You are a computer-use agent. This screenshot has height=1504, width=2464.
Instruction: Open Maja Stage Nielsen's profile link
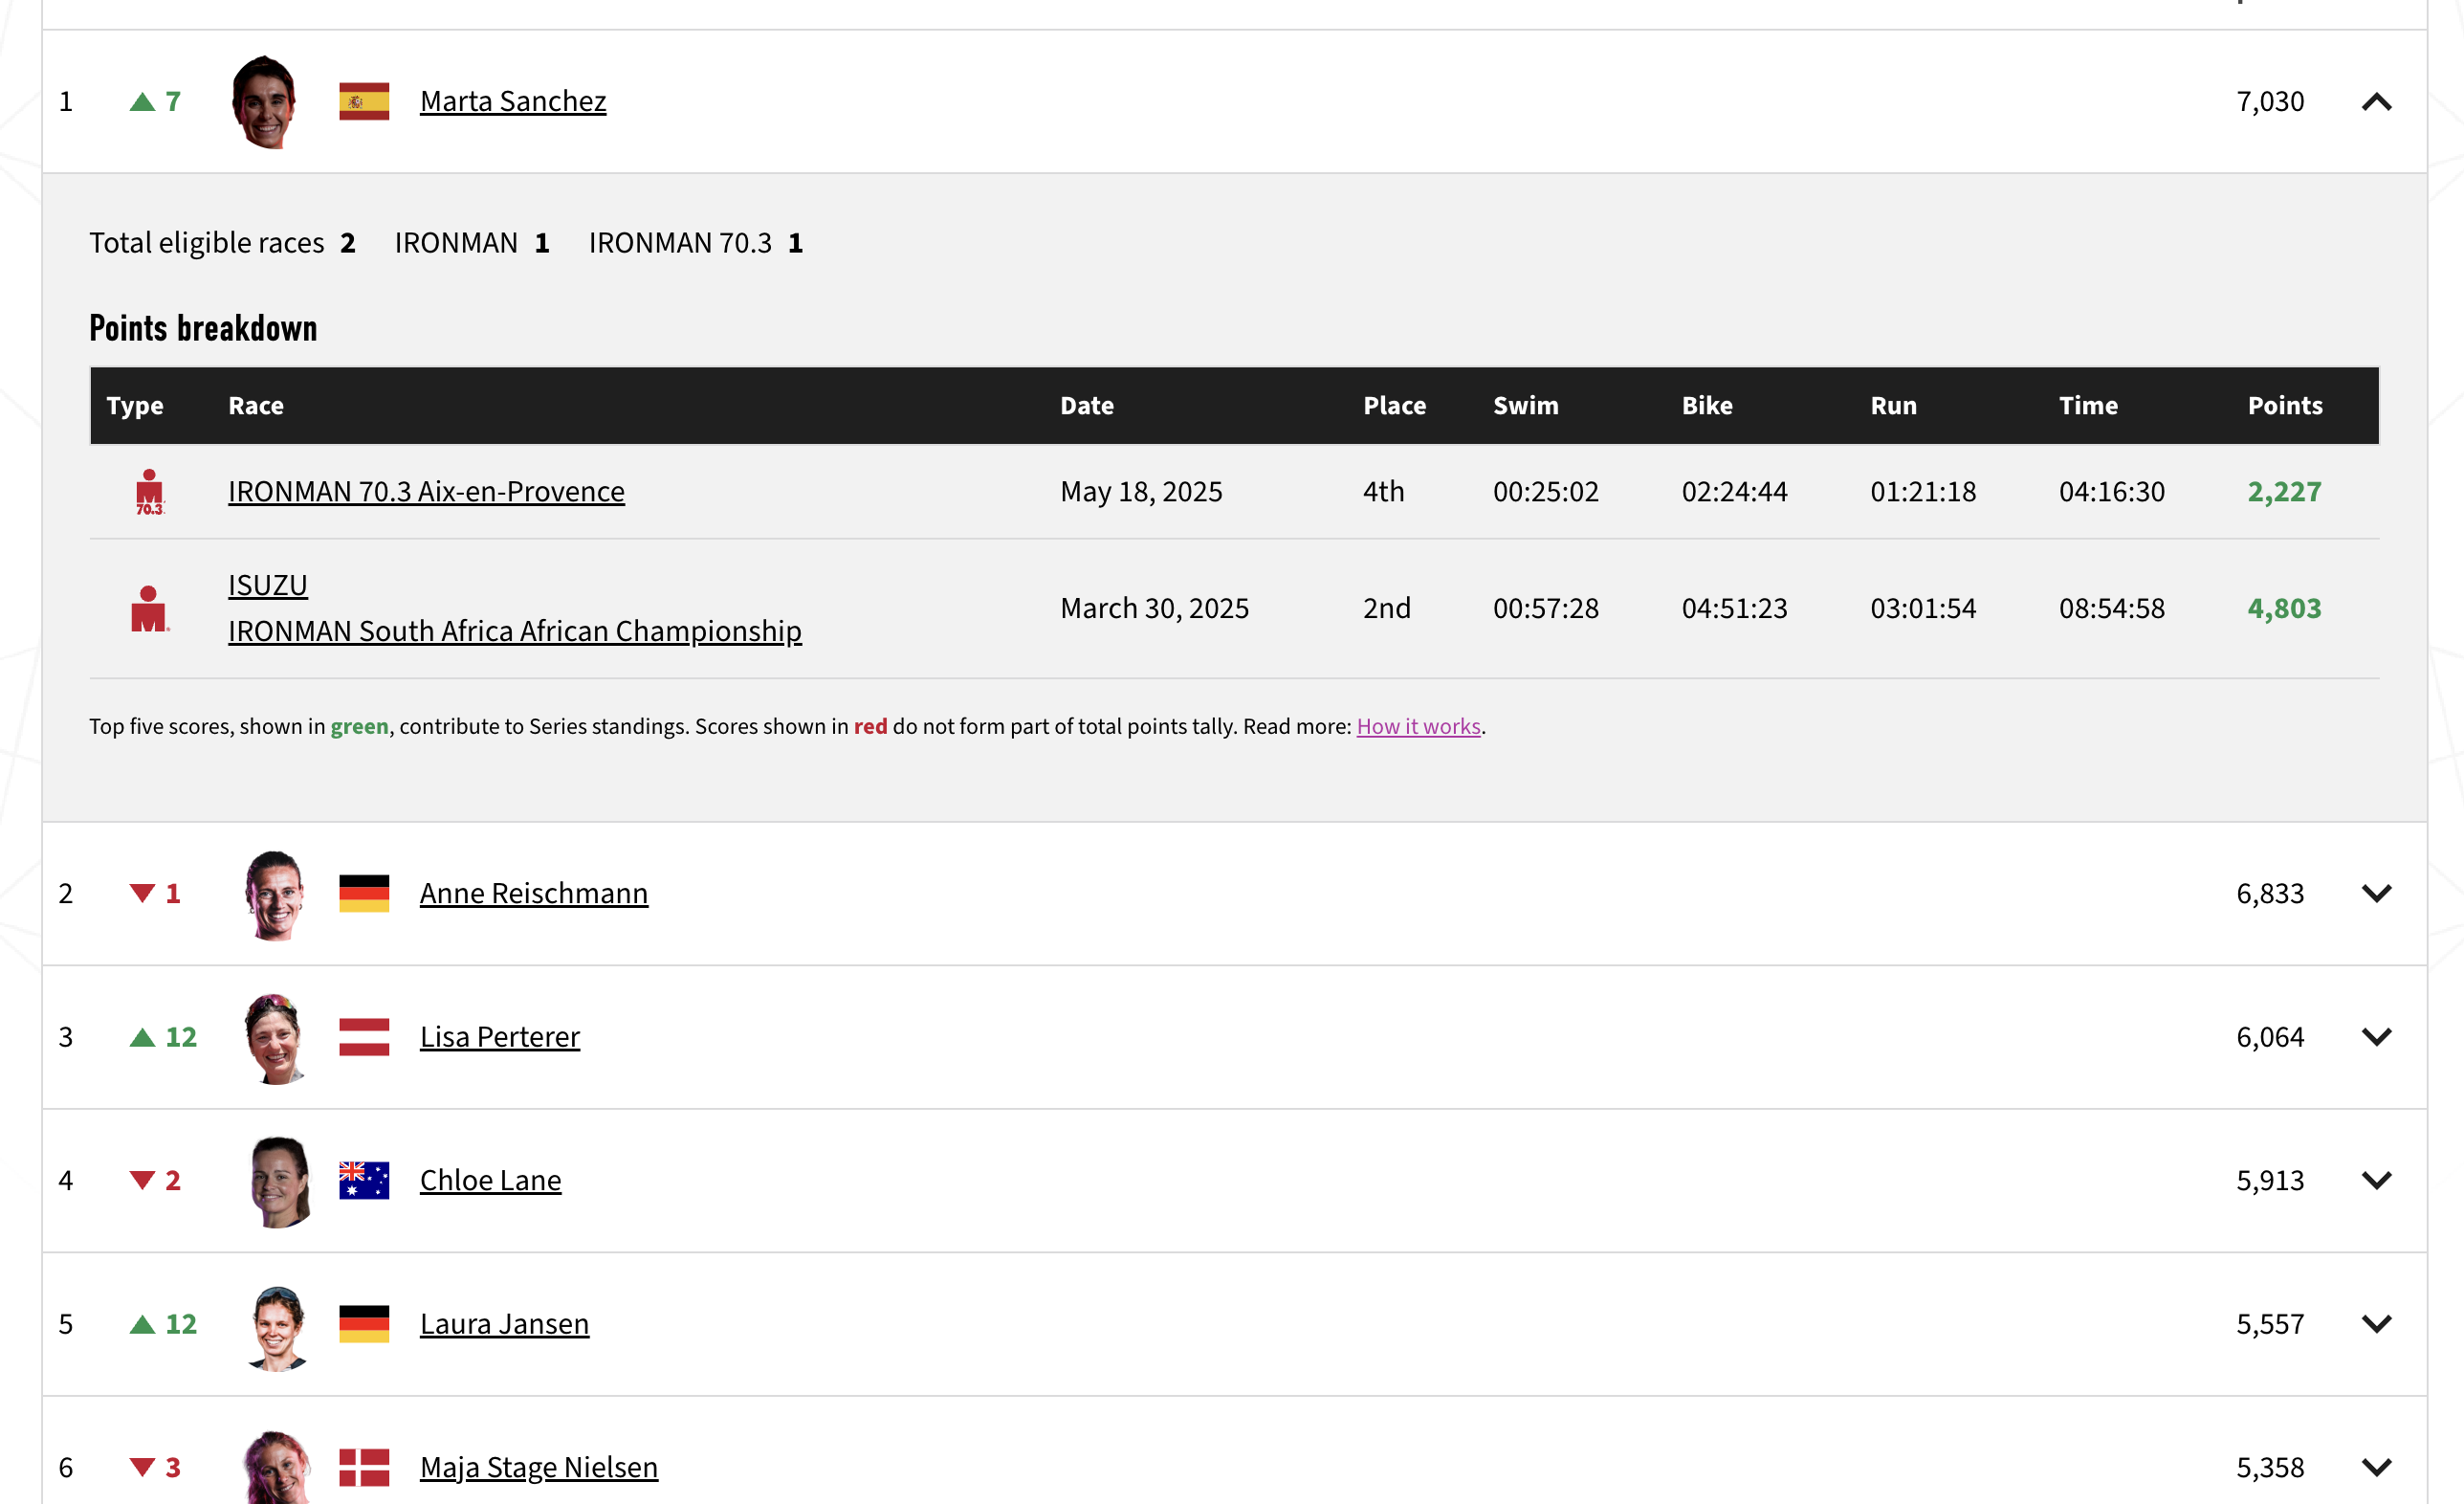(539, 1467)
